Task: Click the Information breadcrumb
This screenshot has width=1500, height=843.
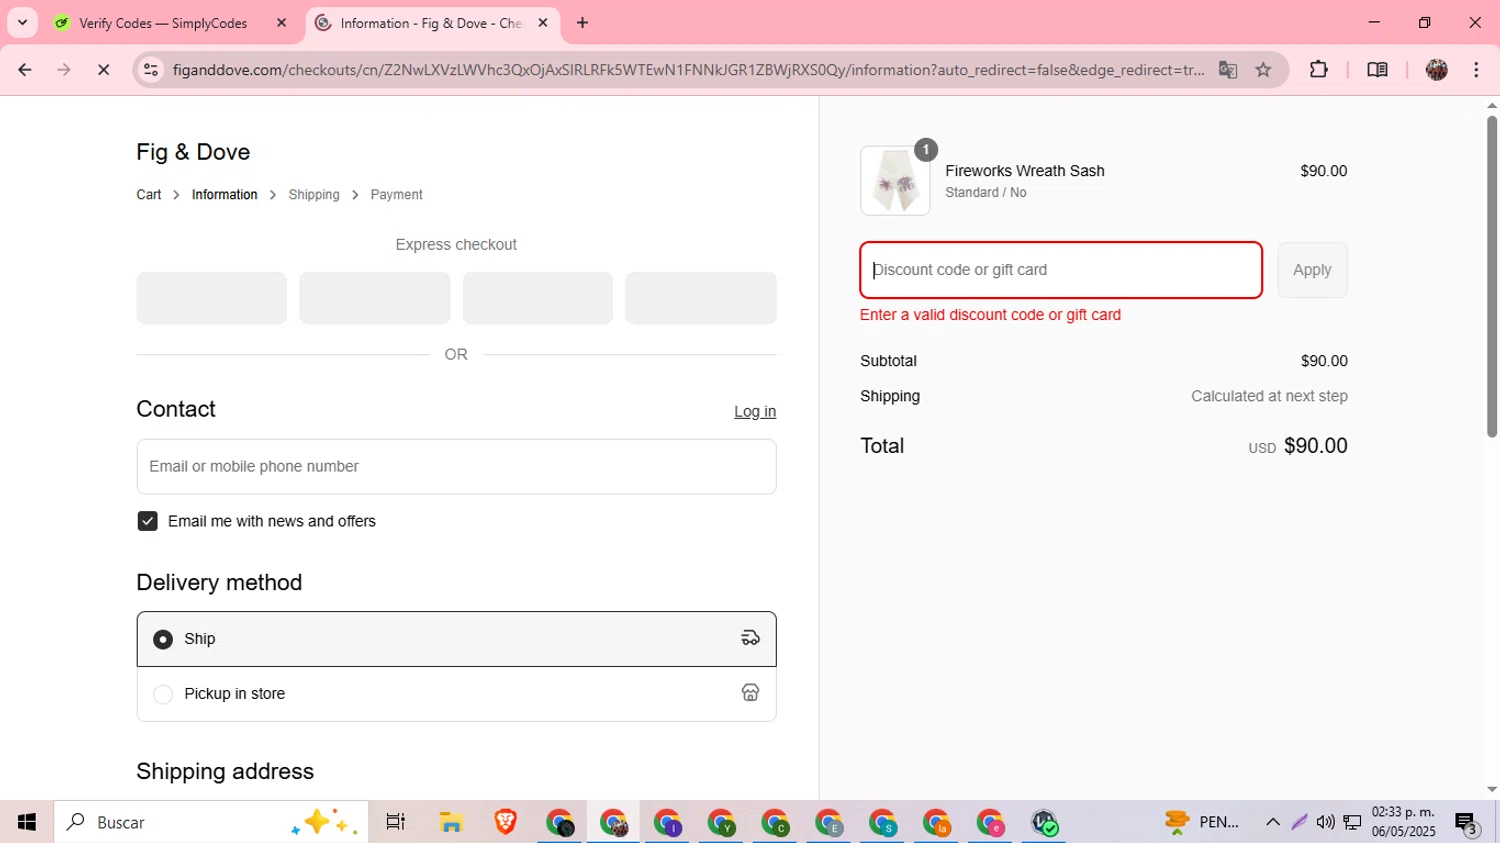Action: tap(224, 195)
